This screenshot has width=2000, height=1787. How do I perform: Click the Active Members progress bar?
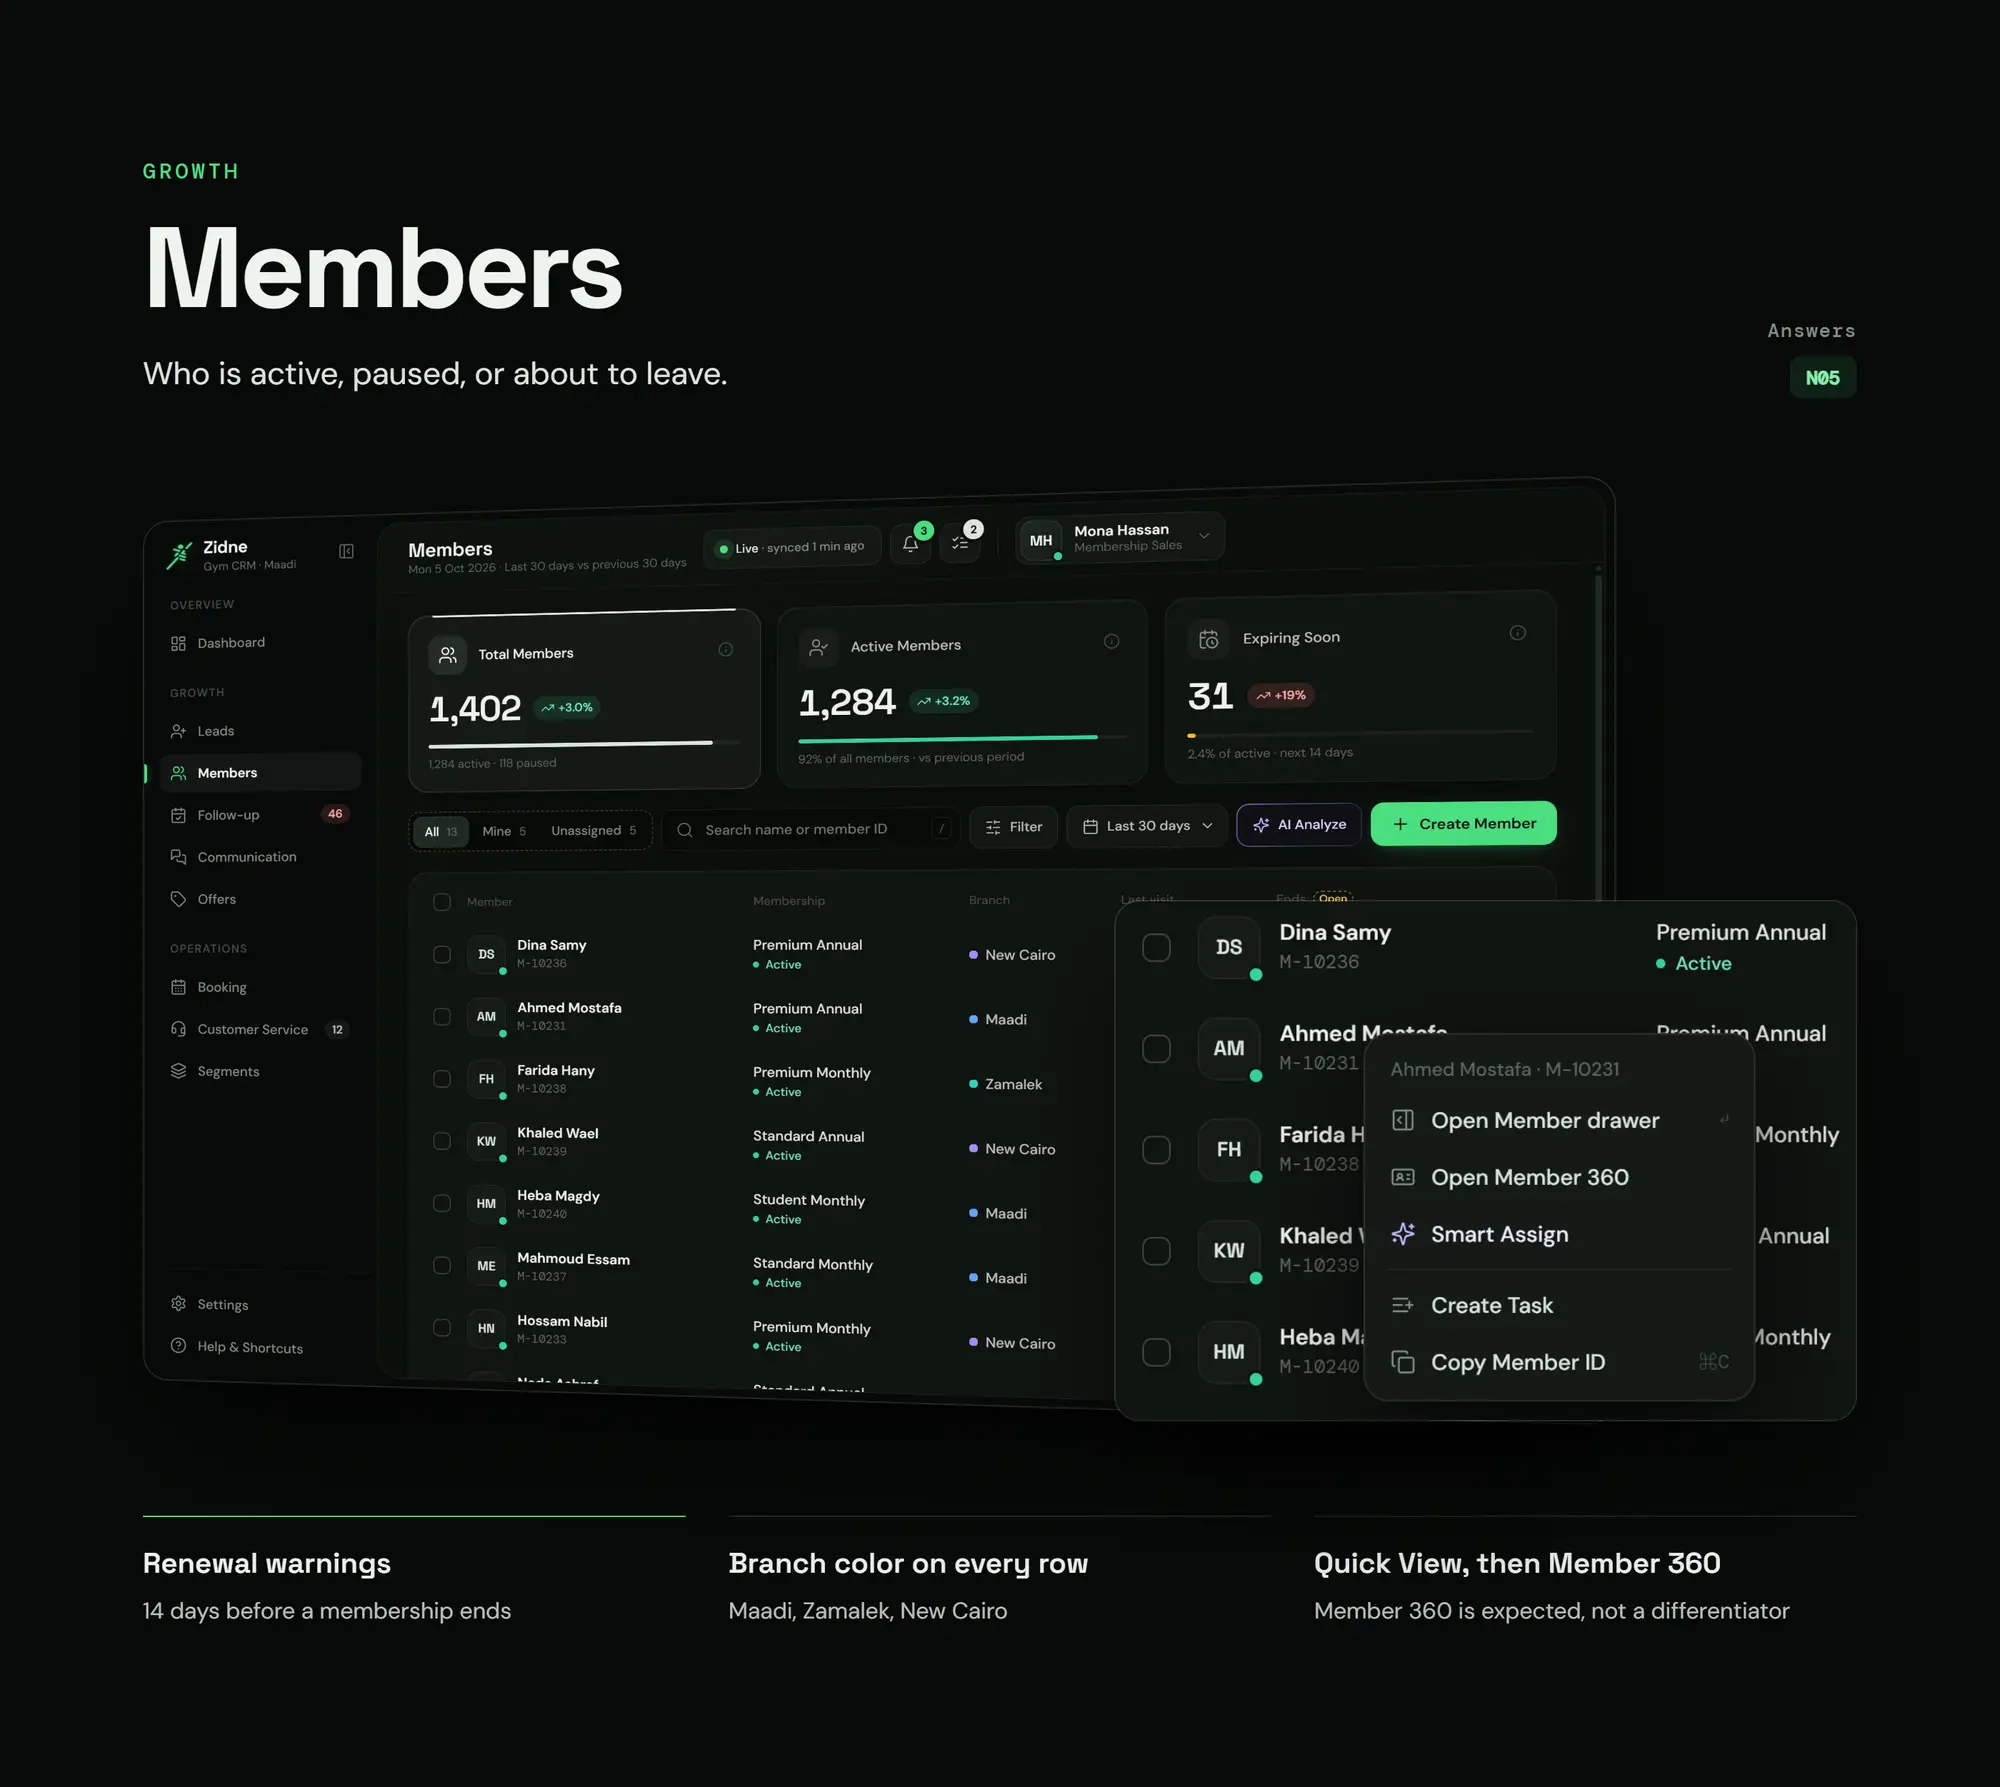(962, 738)
